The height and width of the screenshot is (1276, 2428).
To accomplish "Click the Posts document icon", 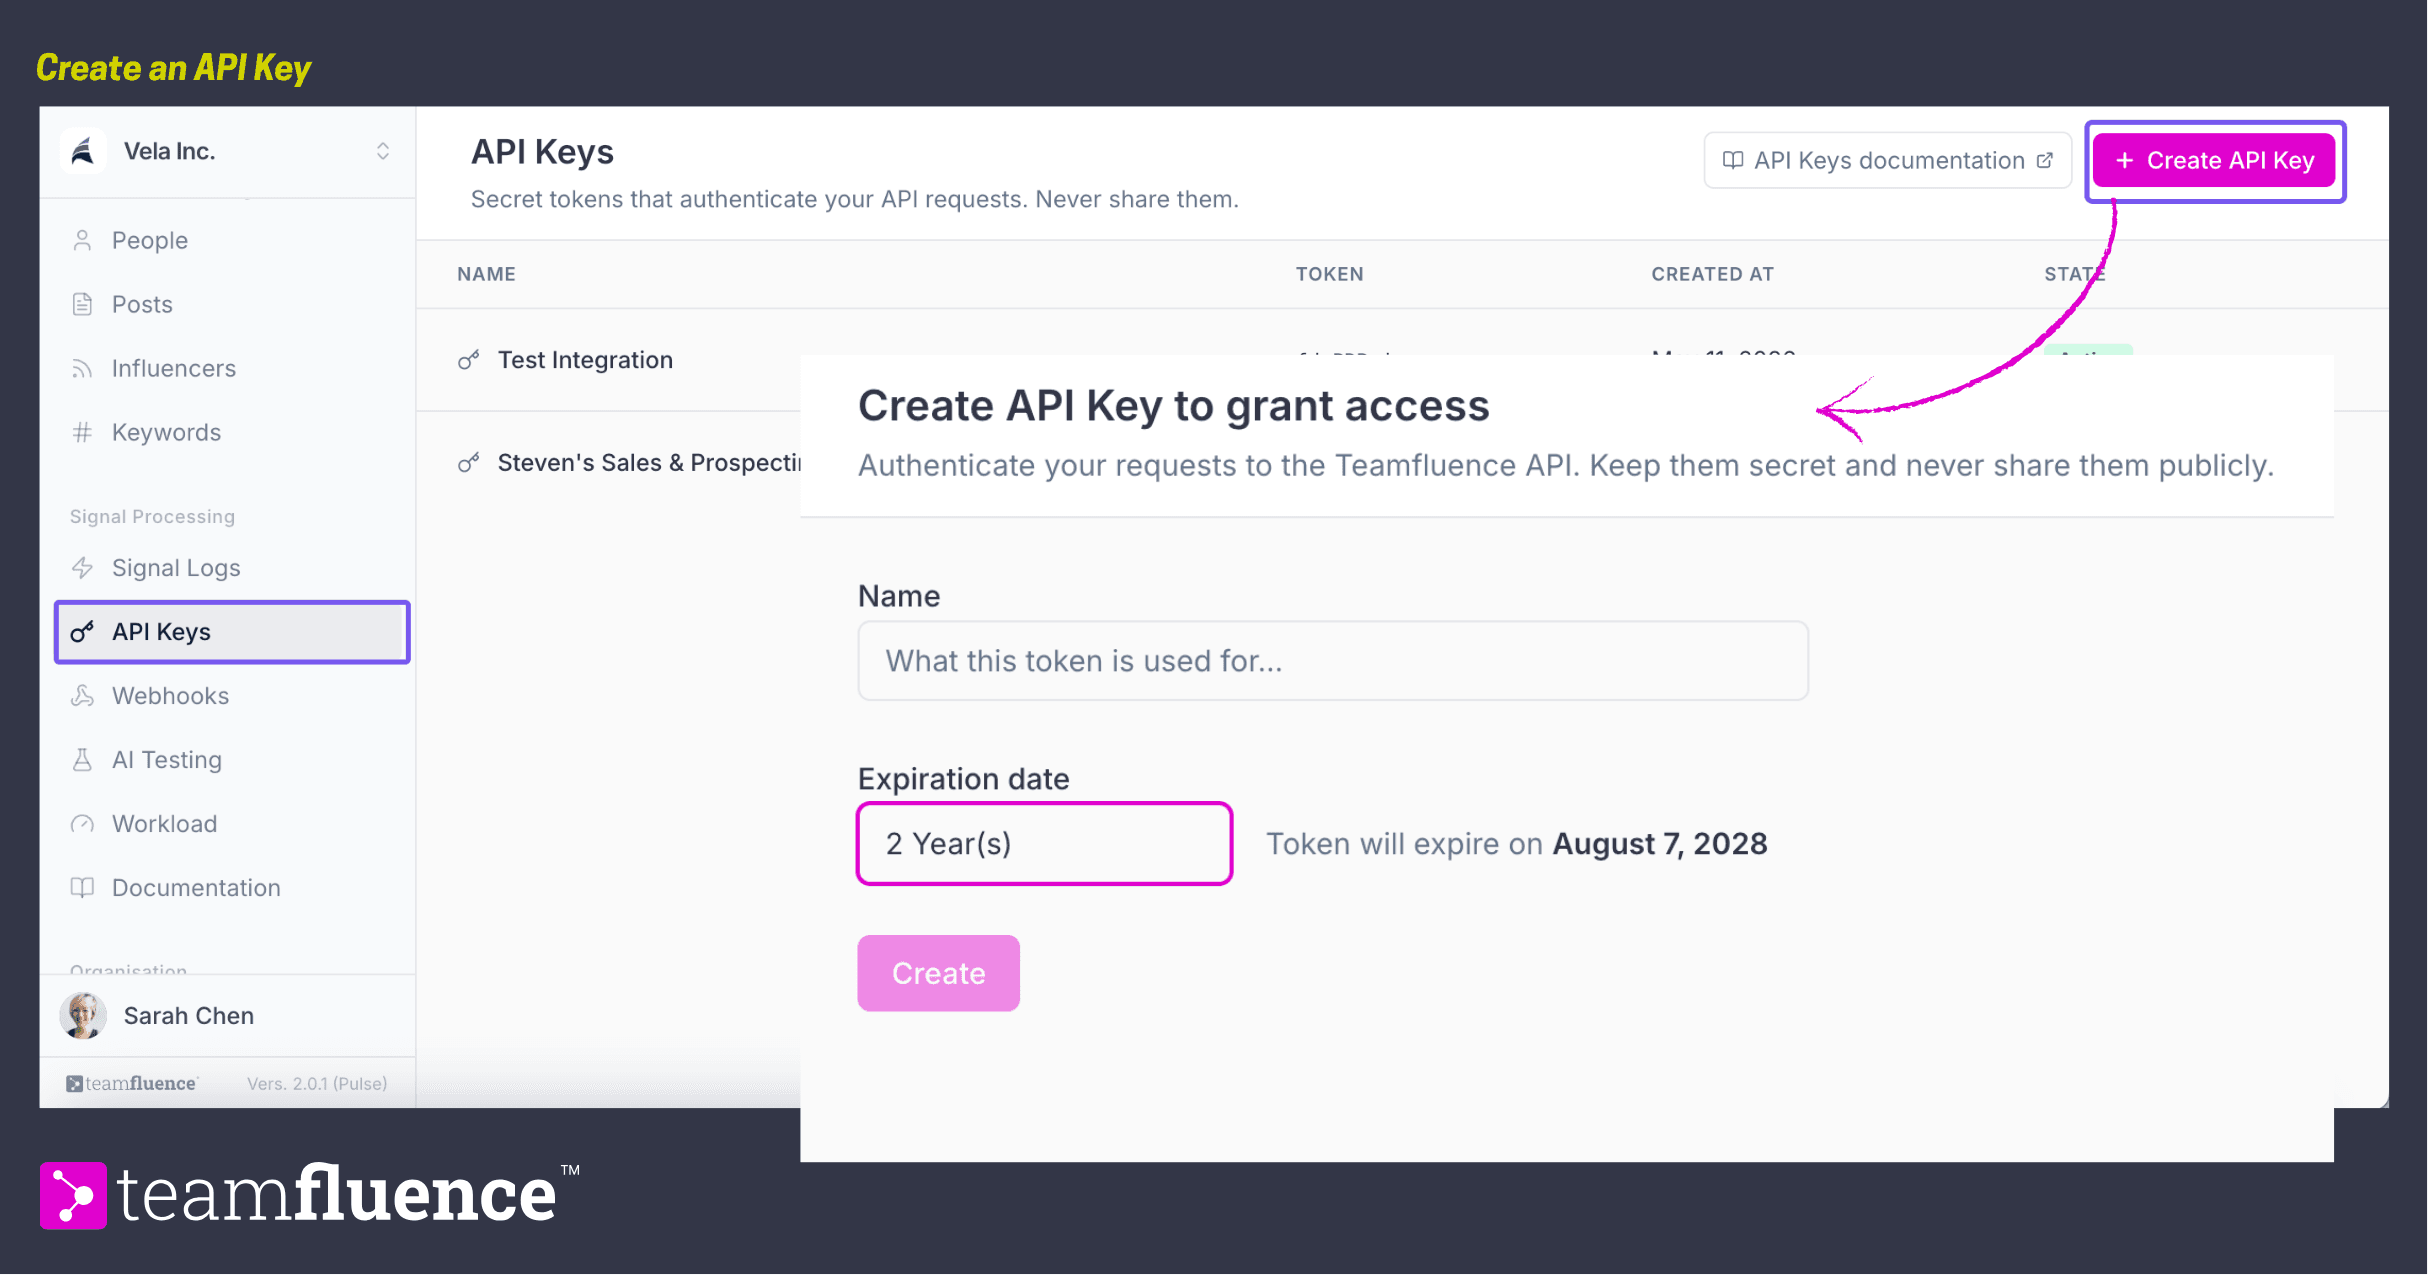I will pos(82,305).
